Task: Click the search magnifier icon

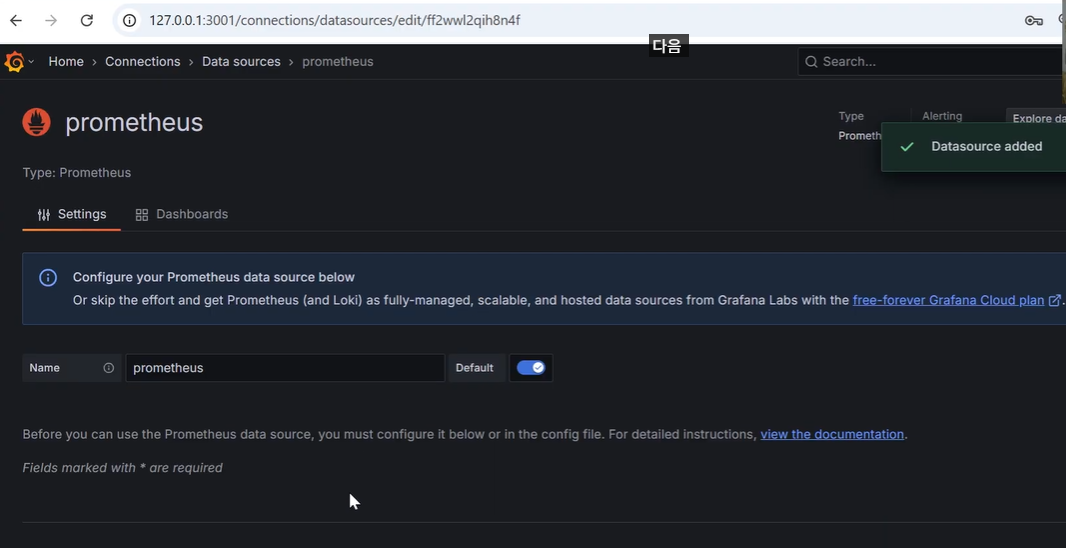Action: coord(811,62)
